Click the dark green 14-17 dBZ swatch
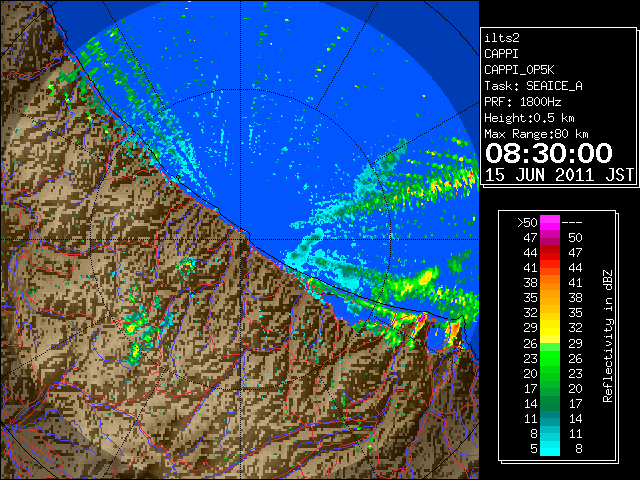 click(550, 403)
